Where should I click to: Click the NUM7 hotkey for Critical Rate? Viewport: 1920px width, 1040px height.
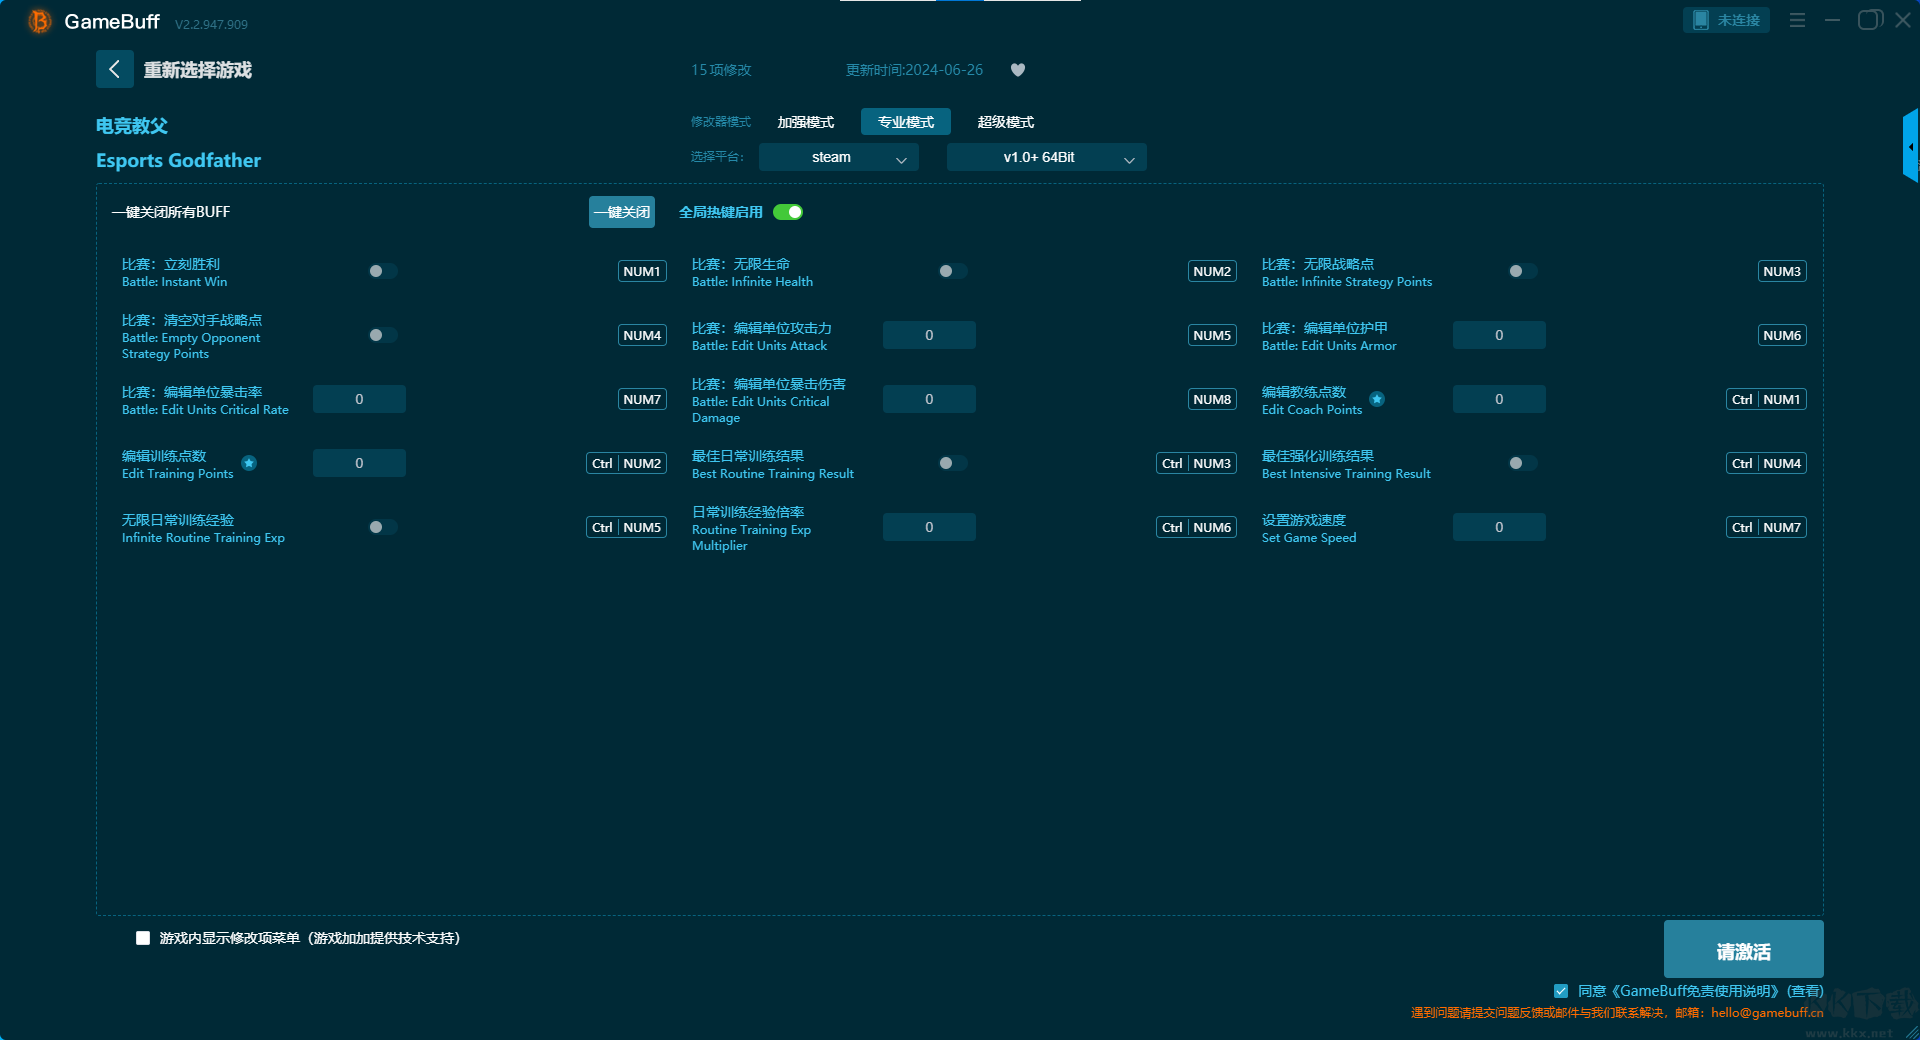click(642, 399)
